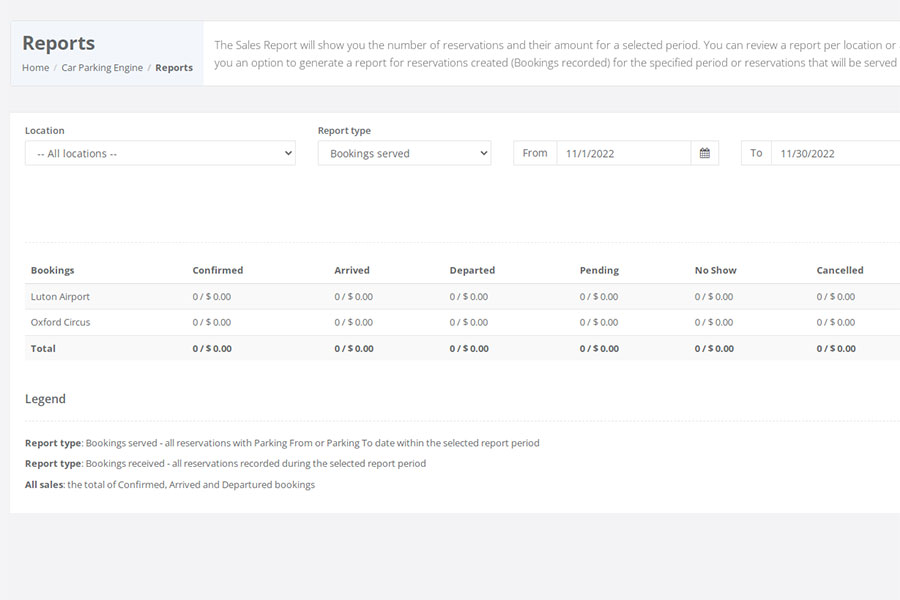Expand the Report type dropdown
Screen dimensions: 900x600
tap(405, 153)
